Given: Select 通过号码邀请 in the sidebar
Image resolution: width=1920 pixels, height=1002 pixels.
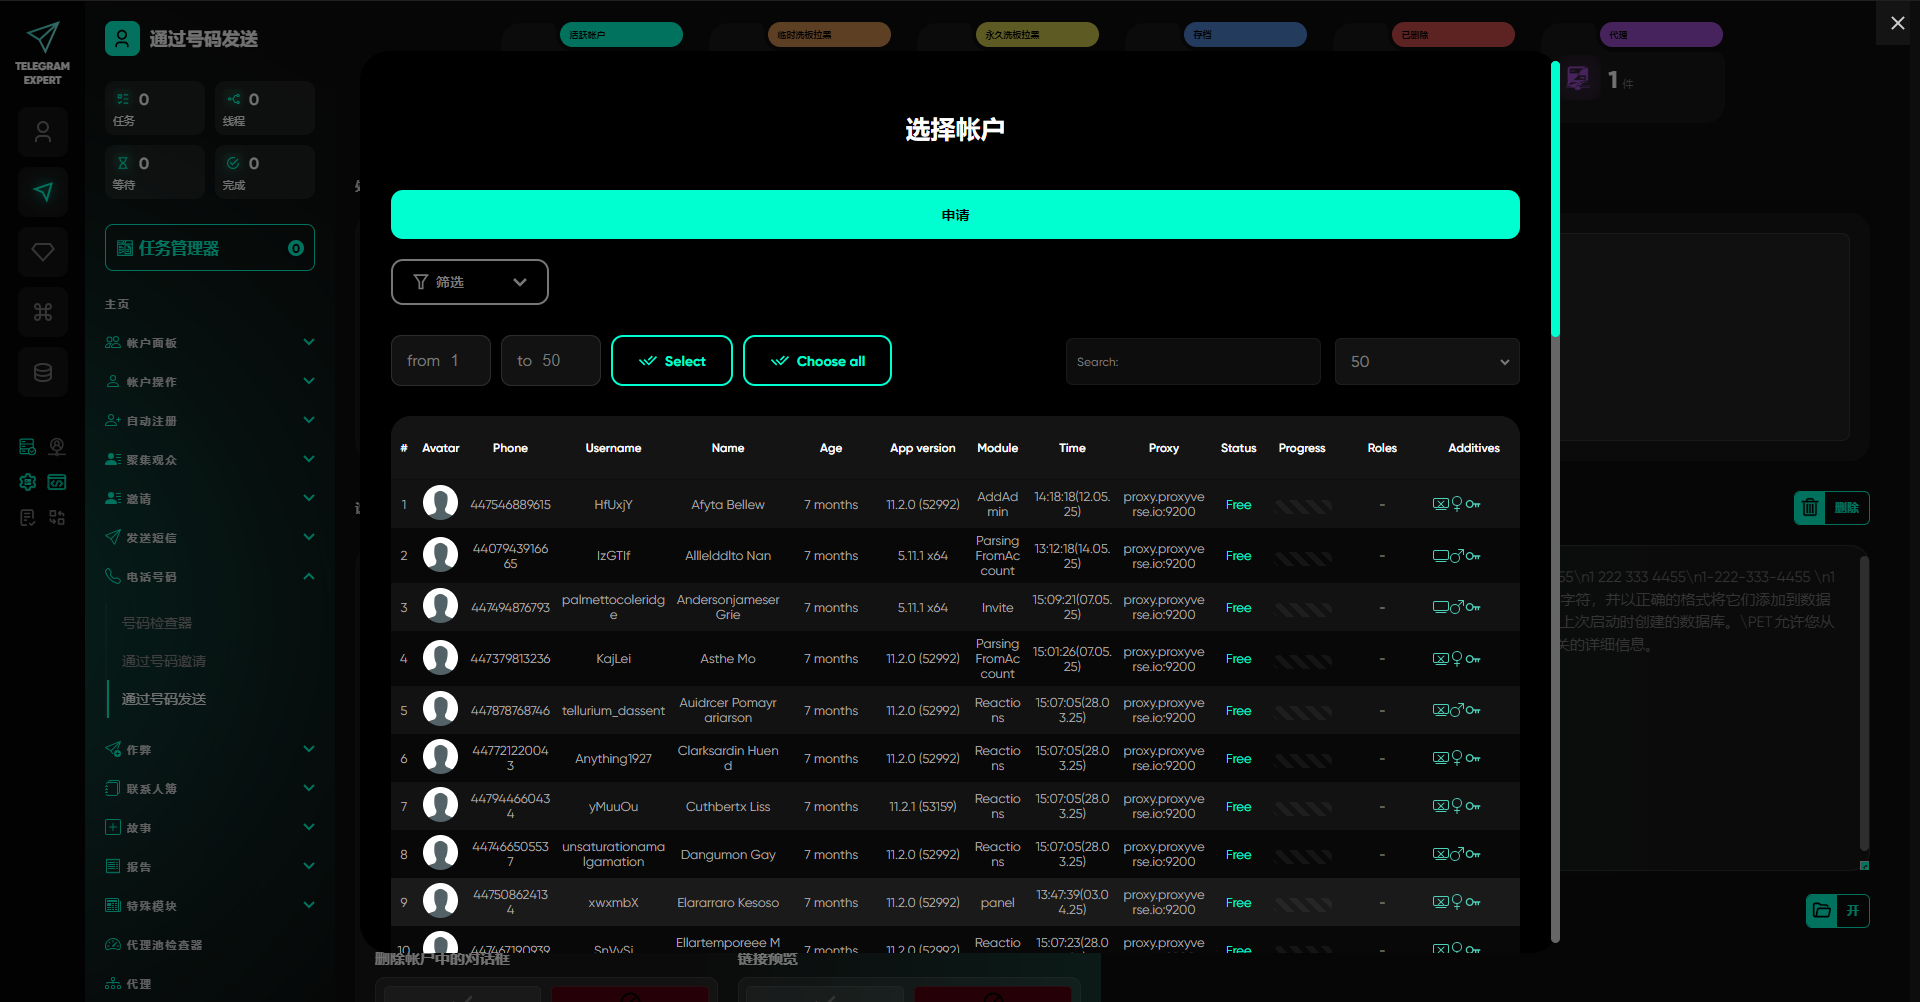Looking at the screenshot, I should (x=164, y=661).
